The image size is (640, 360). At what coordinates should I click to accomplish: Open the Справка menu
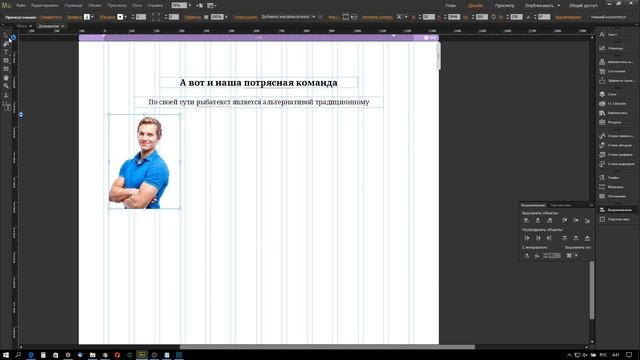click(155, 6)
